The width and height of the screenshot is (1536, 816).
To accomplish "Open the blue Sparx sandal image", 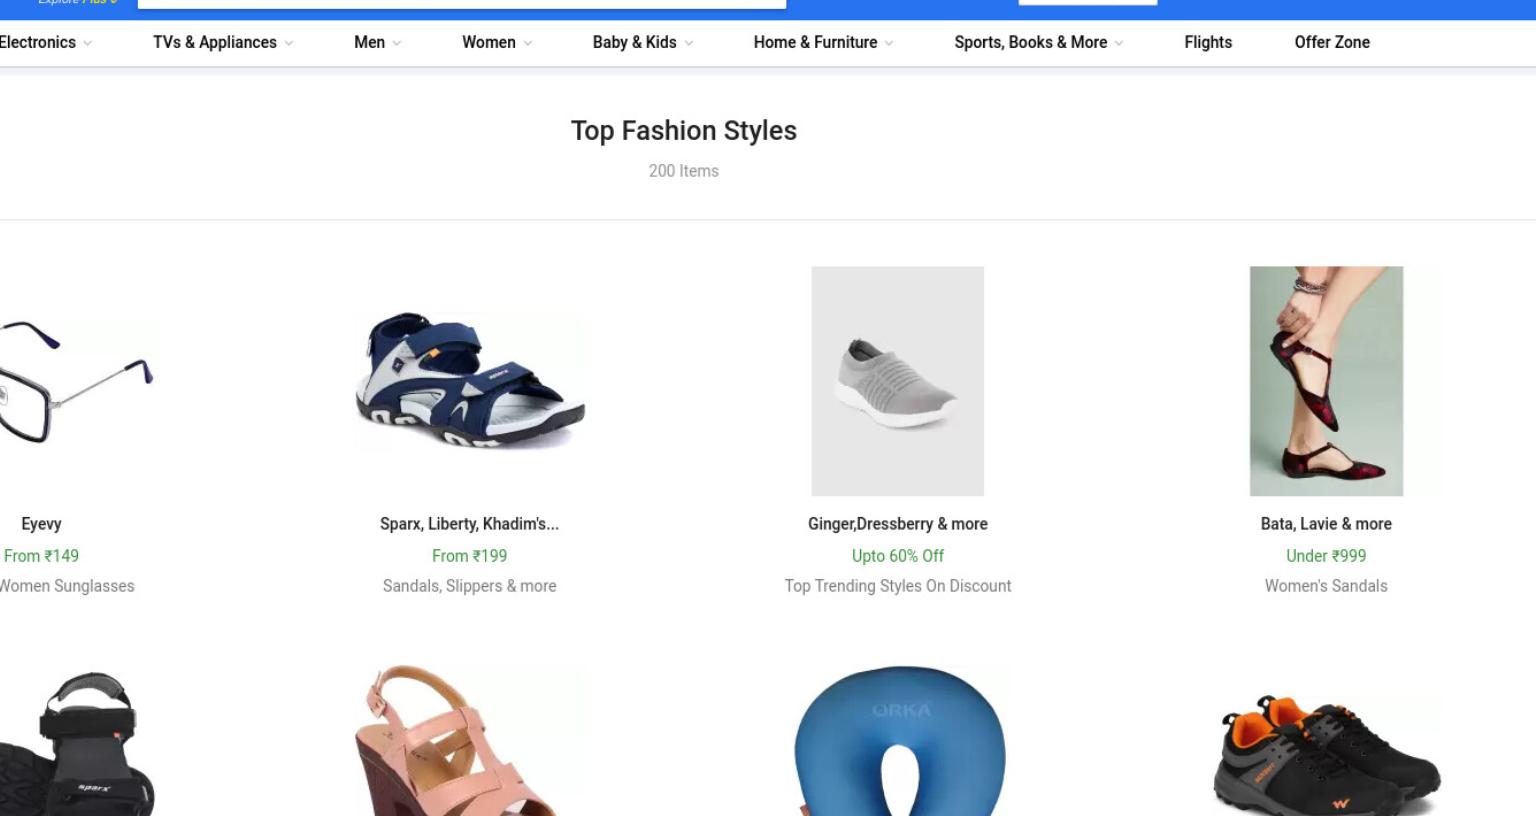I will click(x=470, y=381).
